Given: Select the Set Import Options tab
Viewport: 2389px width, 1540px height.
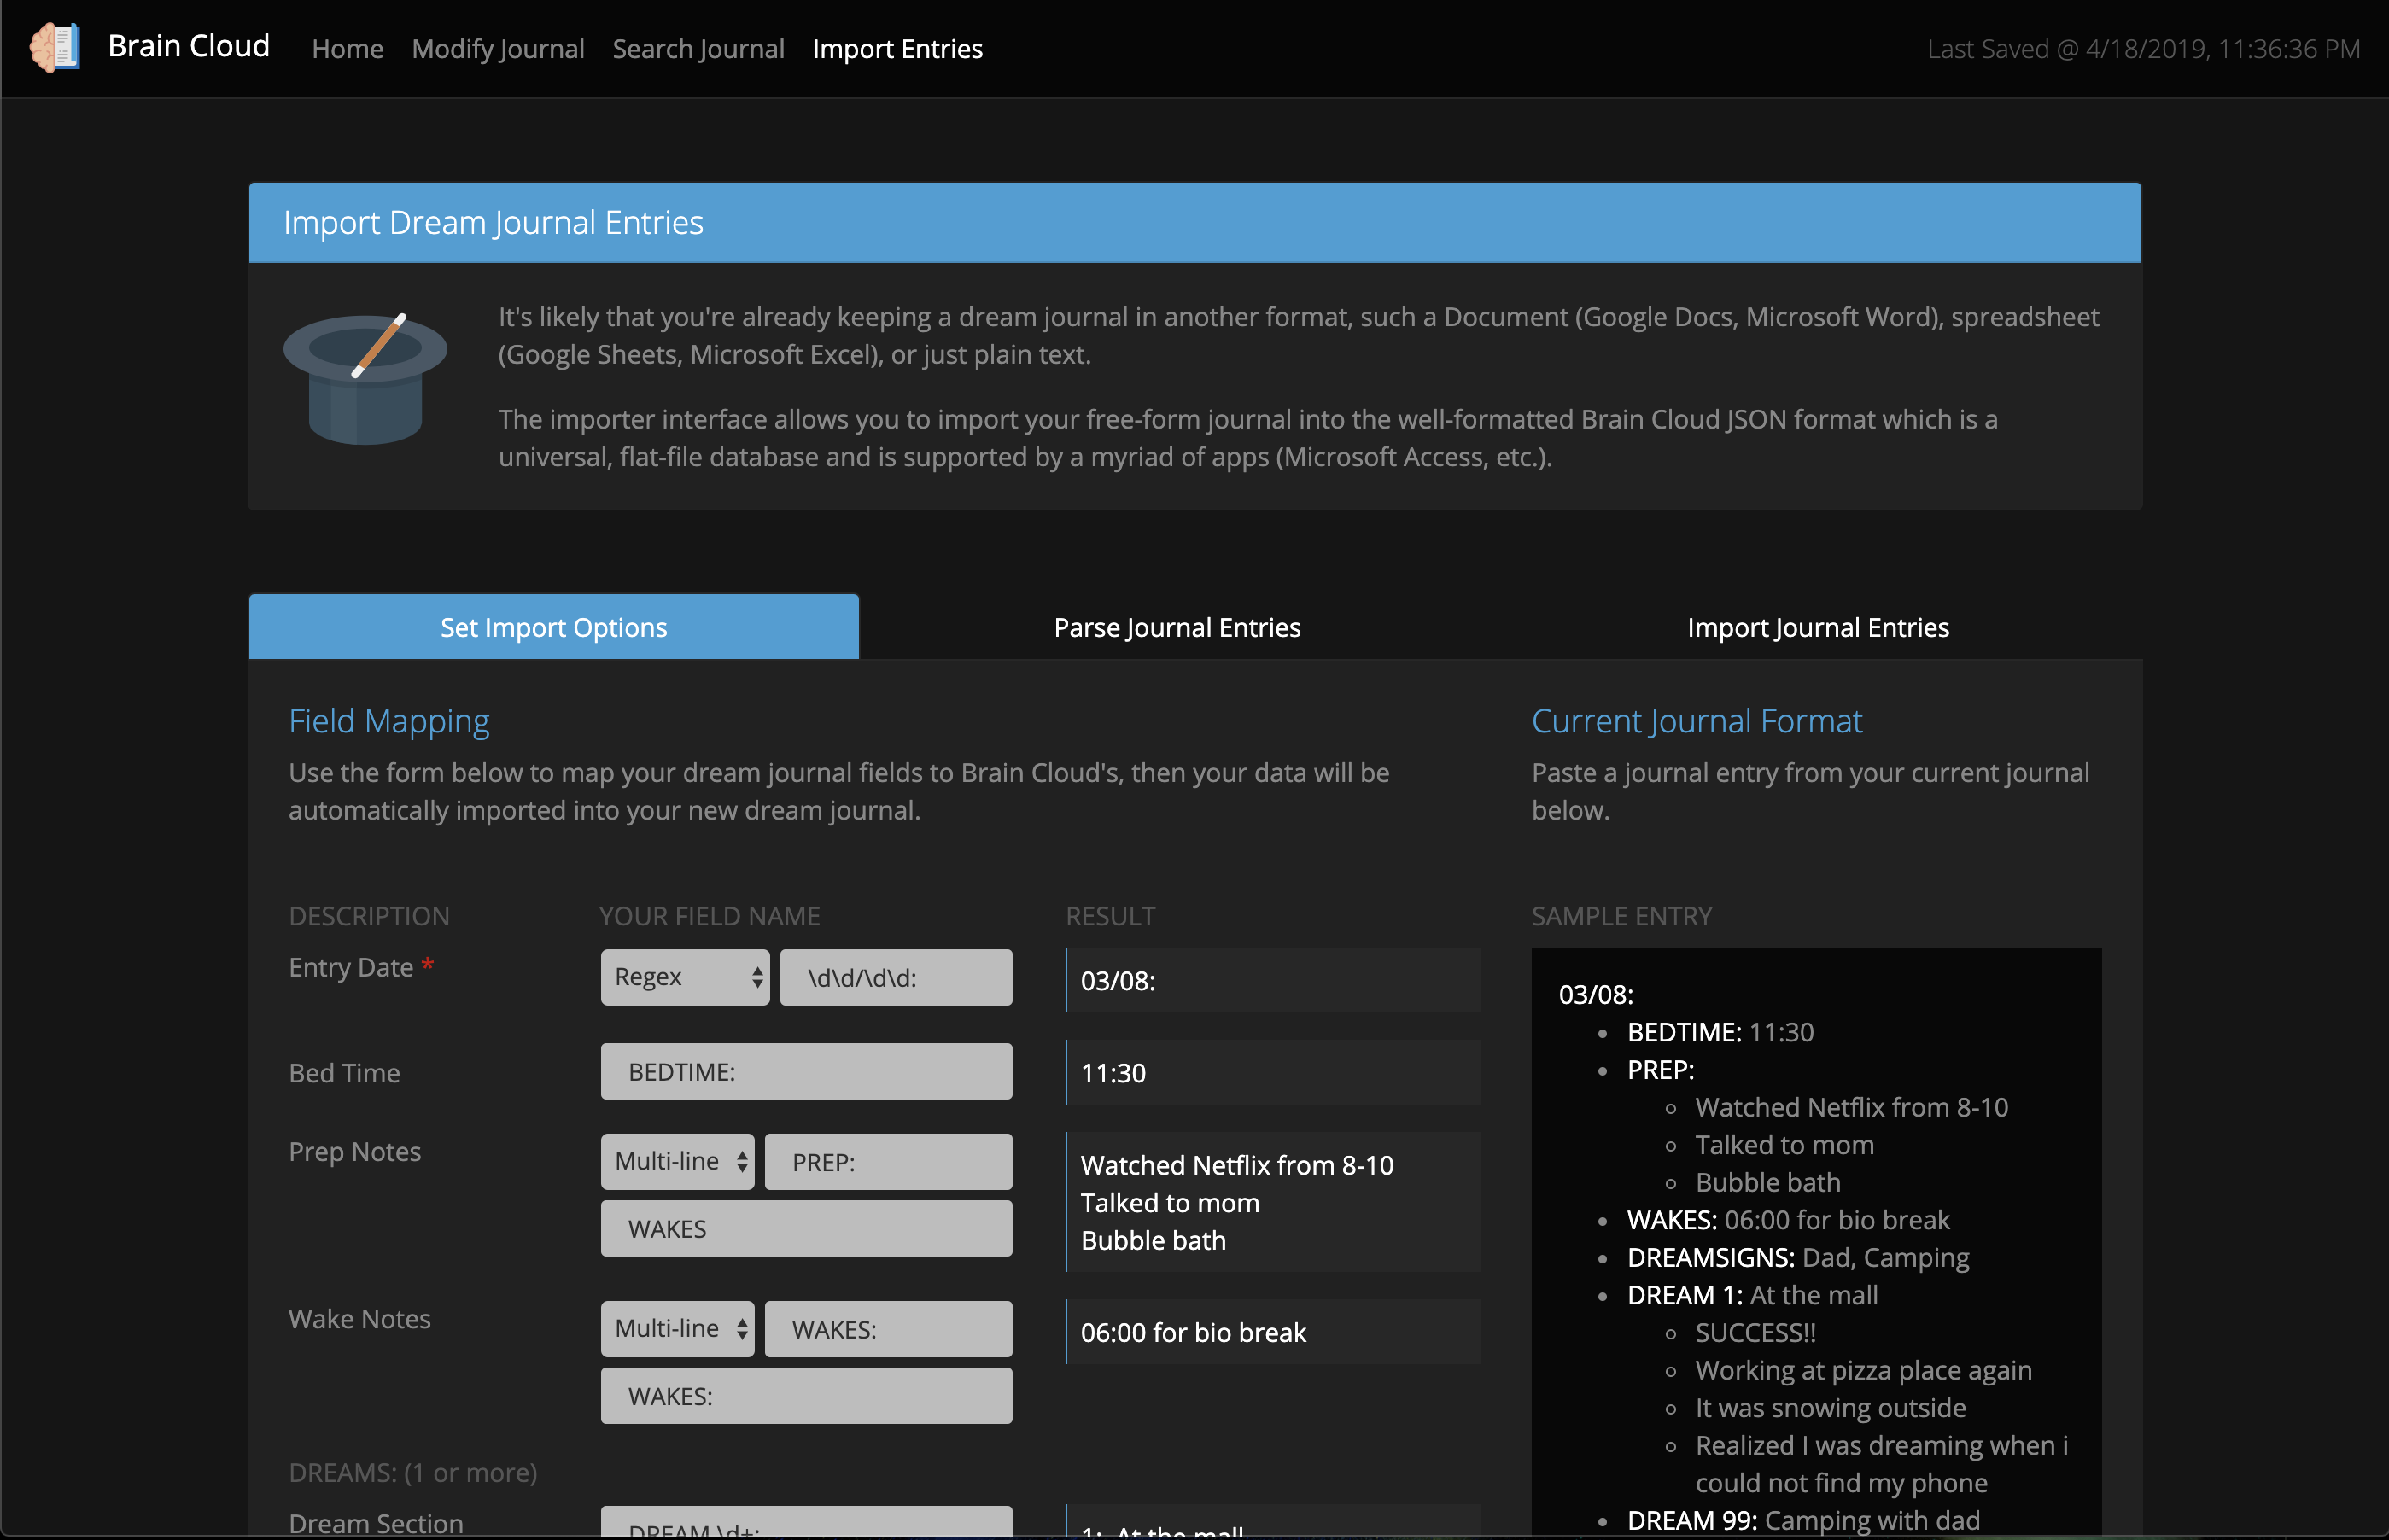Looking at the screenshot, I should click(553, 628).
